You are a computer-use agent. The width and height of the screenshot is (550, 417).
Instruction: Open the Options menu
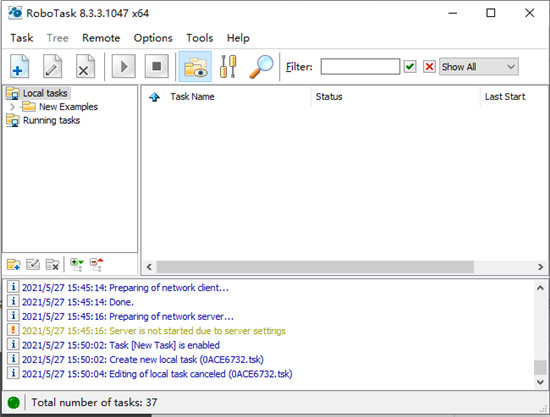[153, 38]
